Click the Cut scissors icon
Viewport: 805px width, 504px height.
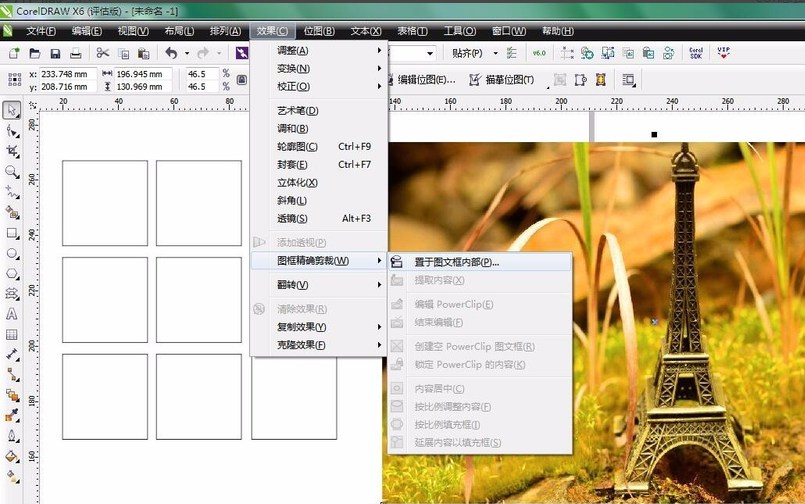(102, 53)
